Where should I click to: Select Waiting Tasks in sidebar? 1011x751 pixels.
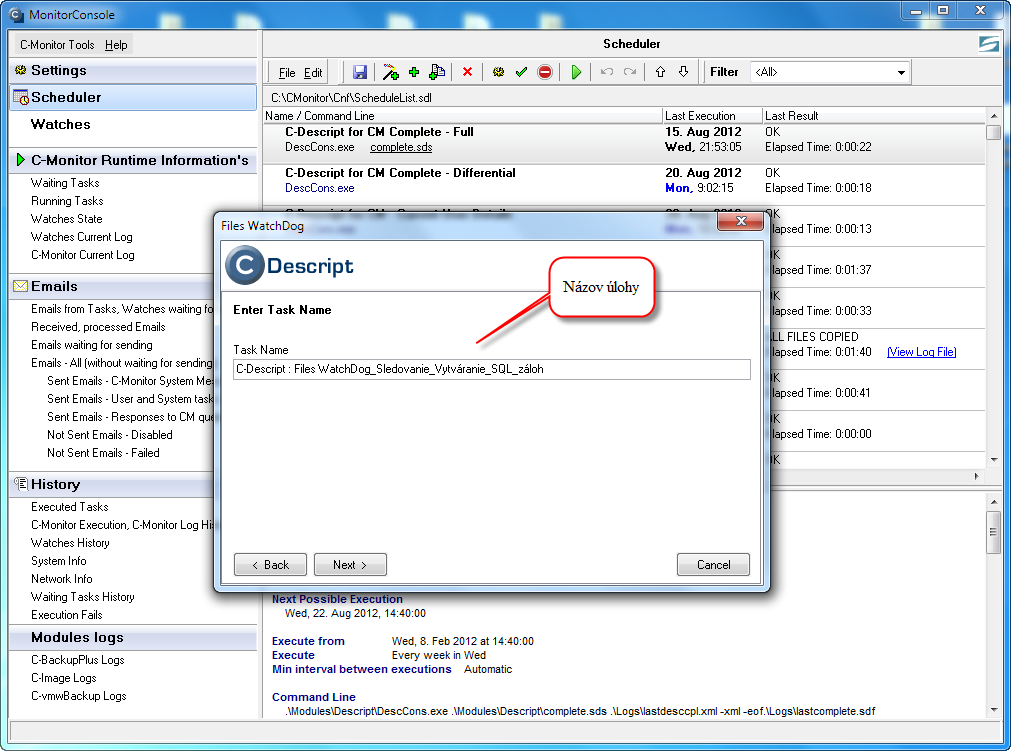(x=65, y=183)
